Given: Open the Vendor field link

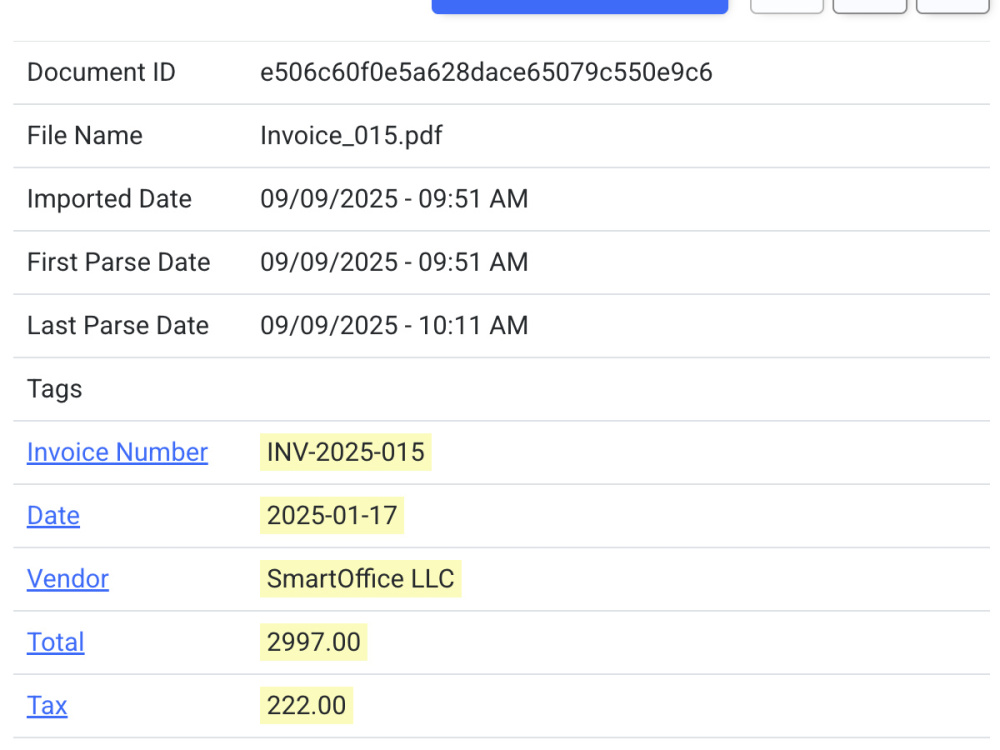Looking at the screenshot, I should [x=68, y=578].
